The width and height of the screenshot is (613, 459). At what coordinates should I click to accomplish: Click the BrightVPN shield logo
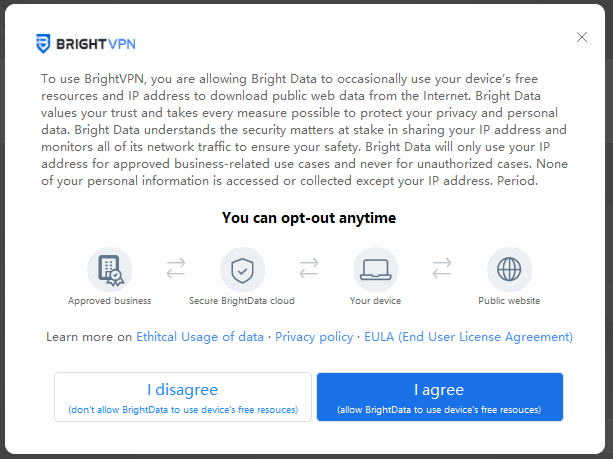tap(43, 43)
